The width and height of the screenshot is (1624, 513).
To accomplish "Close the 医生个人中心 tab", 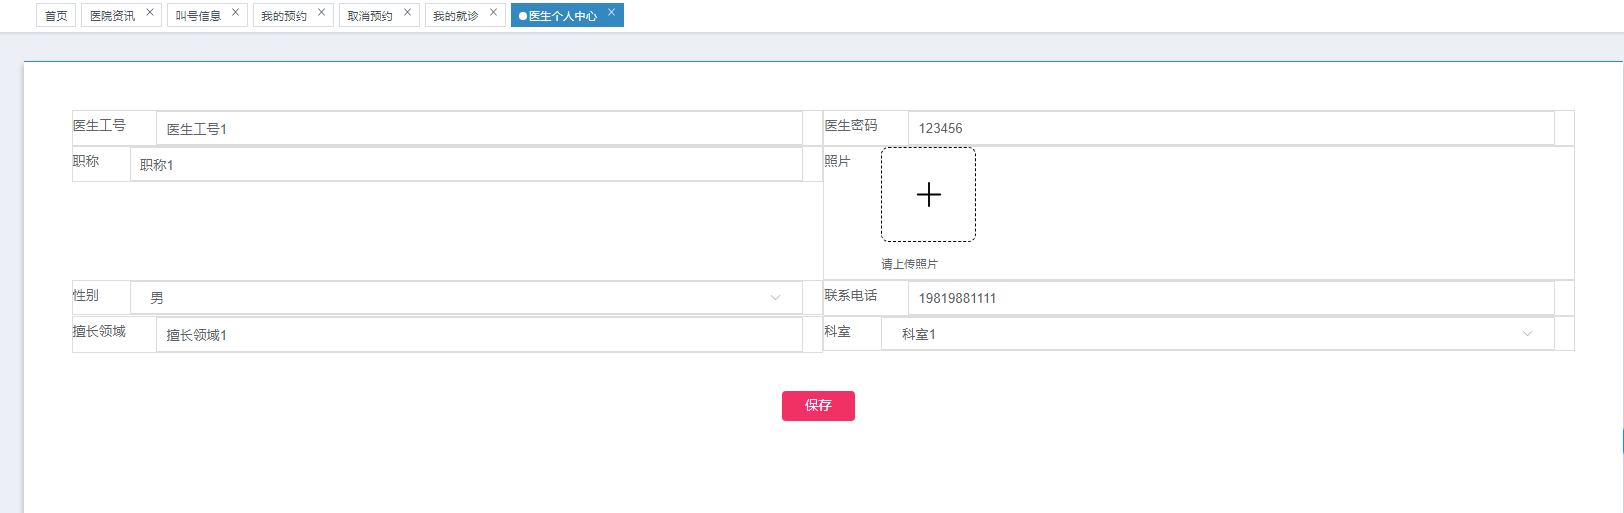I will pyautogui.click(x=612, y=12).
